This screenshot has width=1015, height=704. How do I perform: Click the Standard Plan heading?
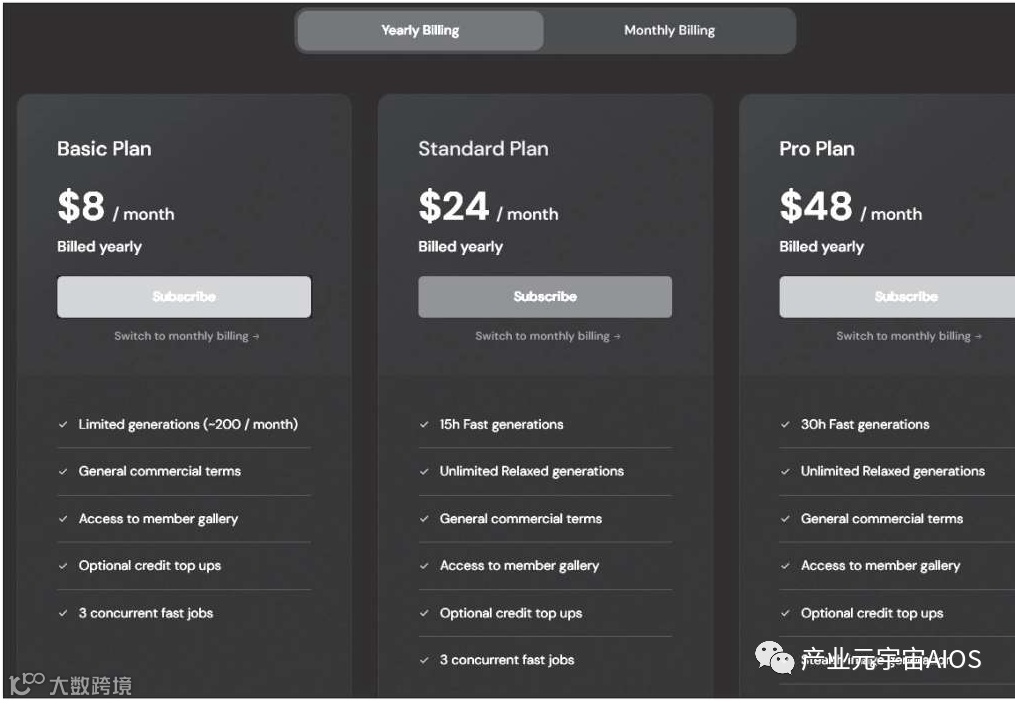coord(483,149)
